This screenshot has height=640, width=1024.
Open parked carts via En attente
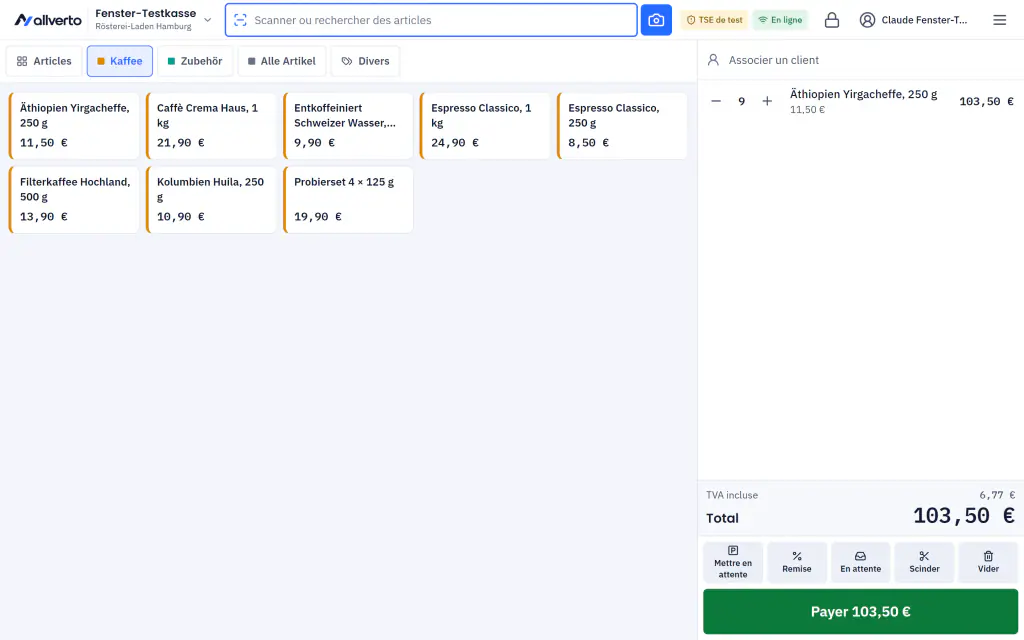click(x=860, y=562)
